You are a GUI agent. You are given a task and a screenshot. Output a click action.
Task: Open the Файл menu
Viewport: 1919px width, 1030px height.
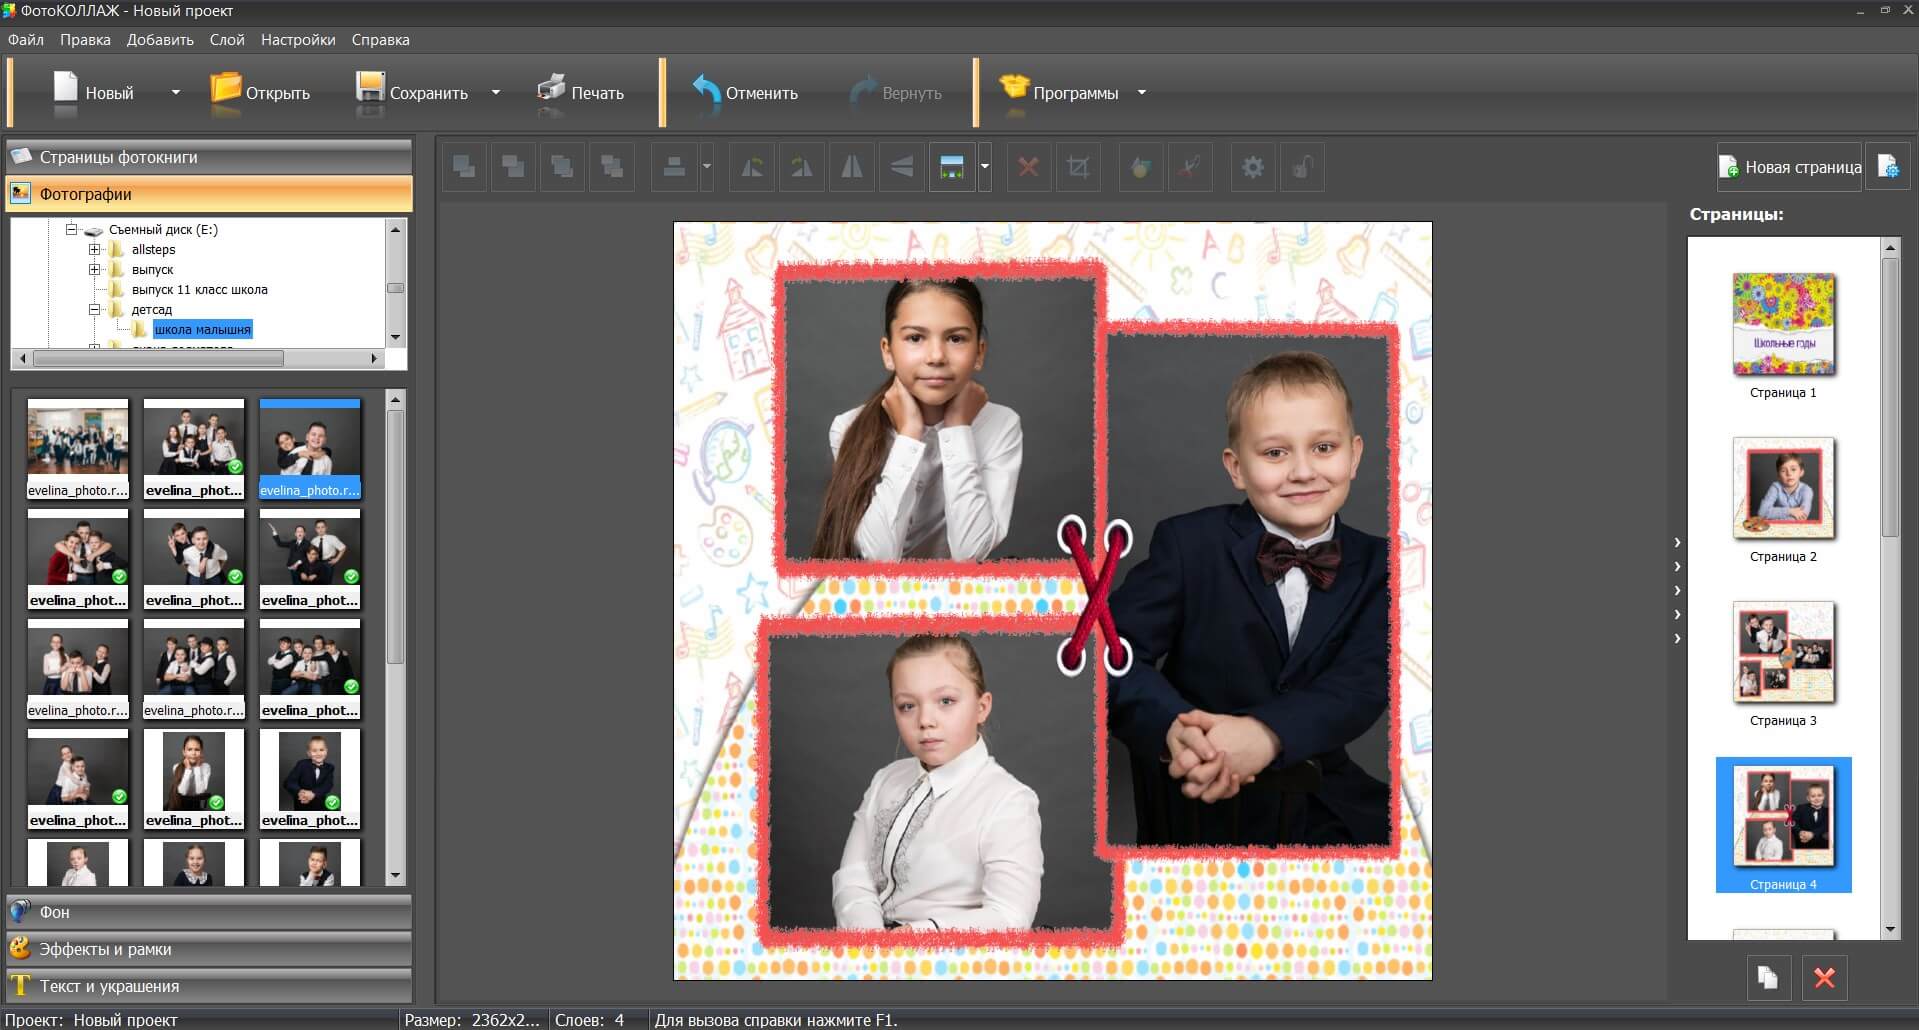pyautogui.click(x=26, y=40)
